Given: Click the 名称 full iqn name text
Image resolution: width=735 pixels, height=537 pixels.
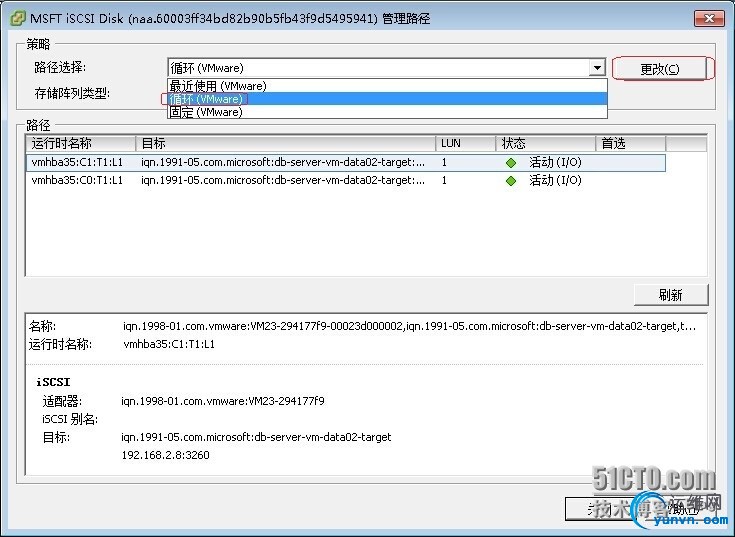Looking at the screenshot, I should tap(409, 326).
